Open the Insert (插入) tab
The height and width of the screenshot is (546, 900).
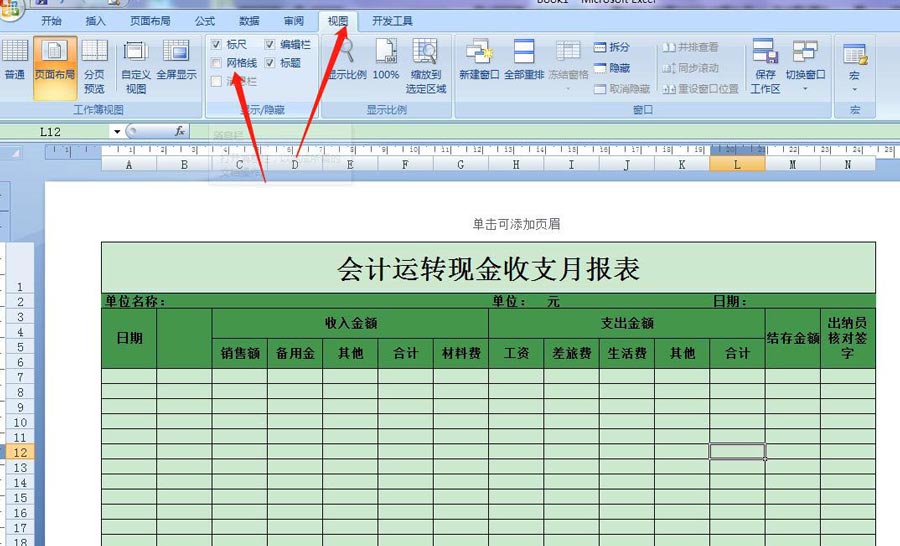tap(95, 21)
